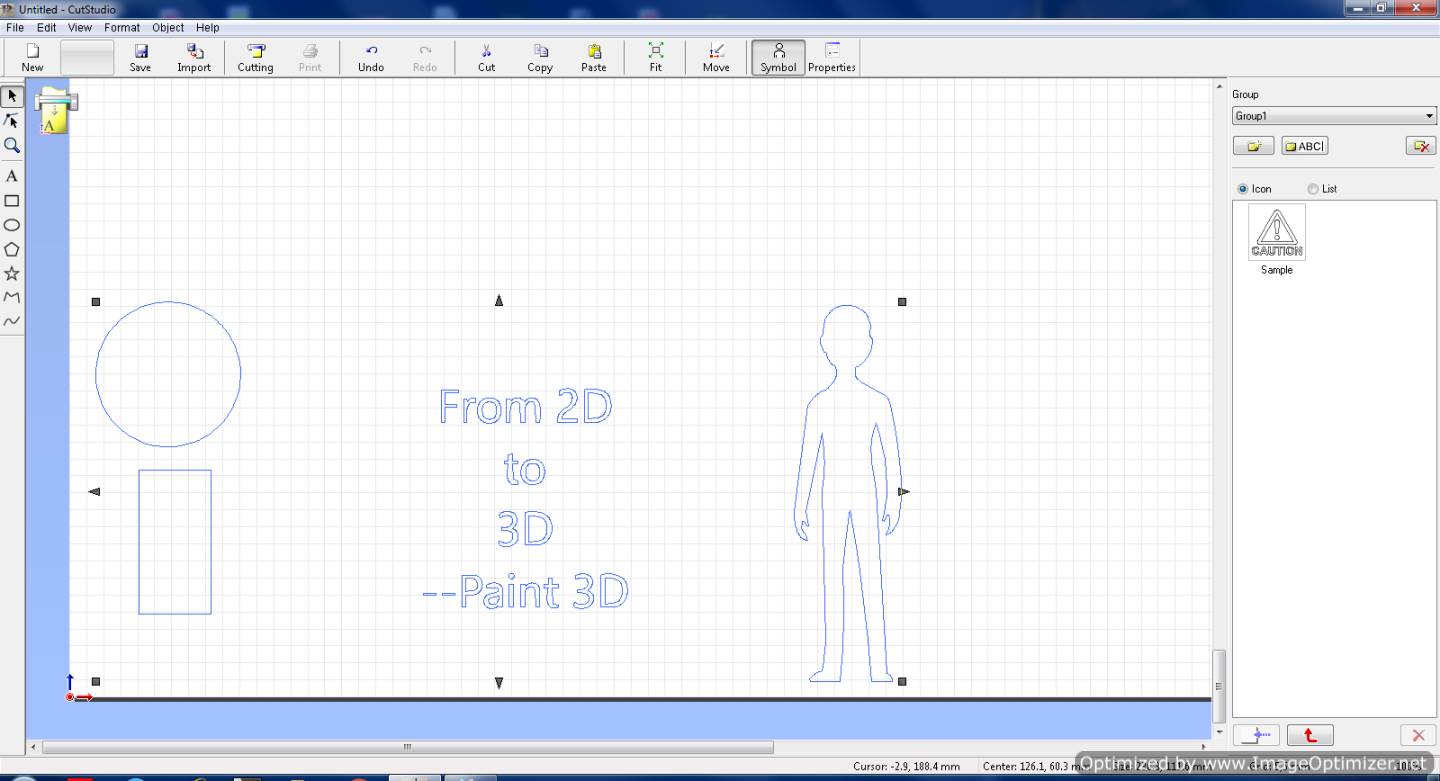Open the Cutting dialog from toolbar

(255, 57)
